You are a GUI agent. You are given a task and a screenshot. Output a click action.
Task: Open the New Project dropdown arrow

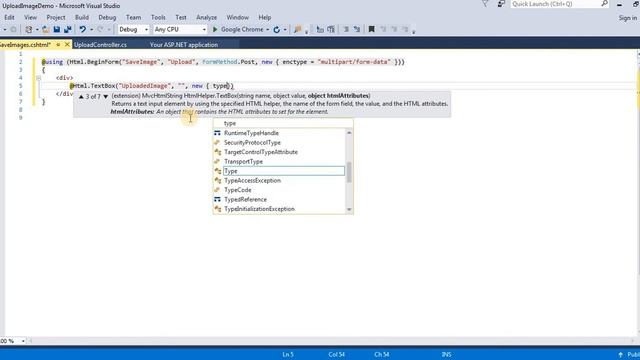[37, 30]
